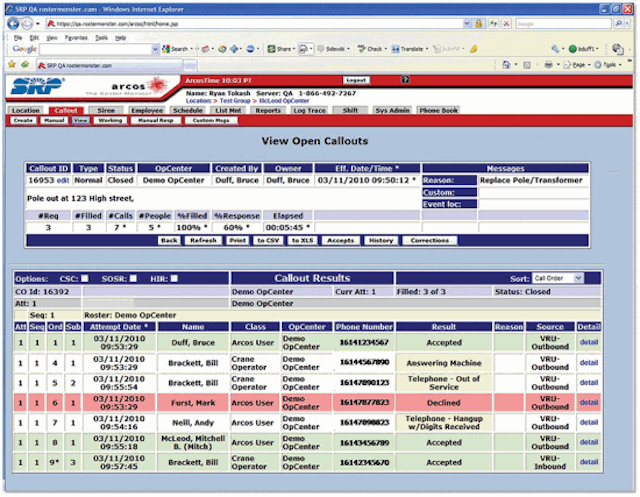Click the help question mark icon in red header
The height and width of the screenshot is (497, 640).
[405, 80]
